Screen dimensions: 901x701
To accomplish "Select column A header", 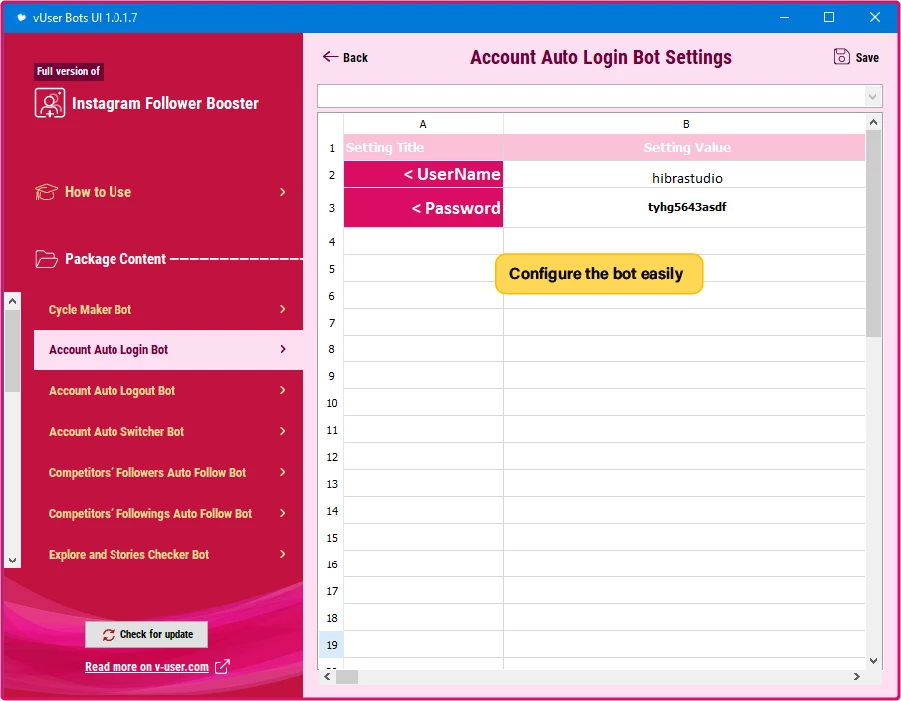I will point(423,124).
